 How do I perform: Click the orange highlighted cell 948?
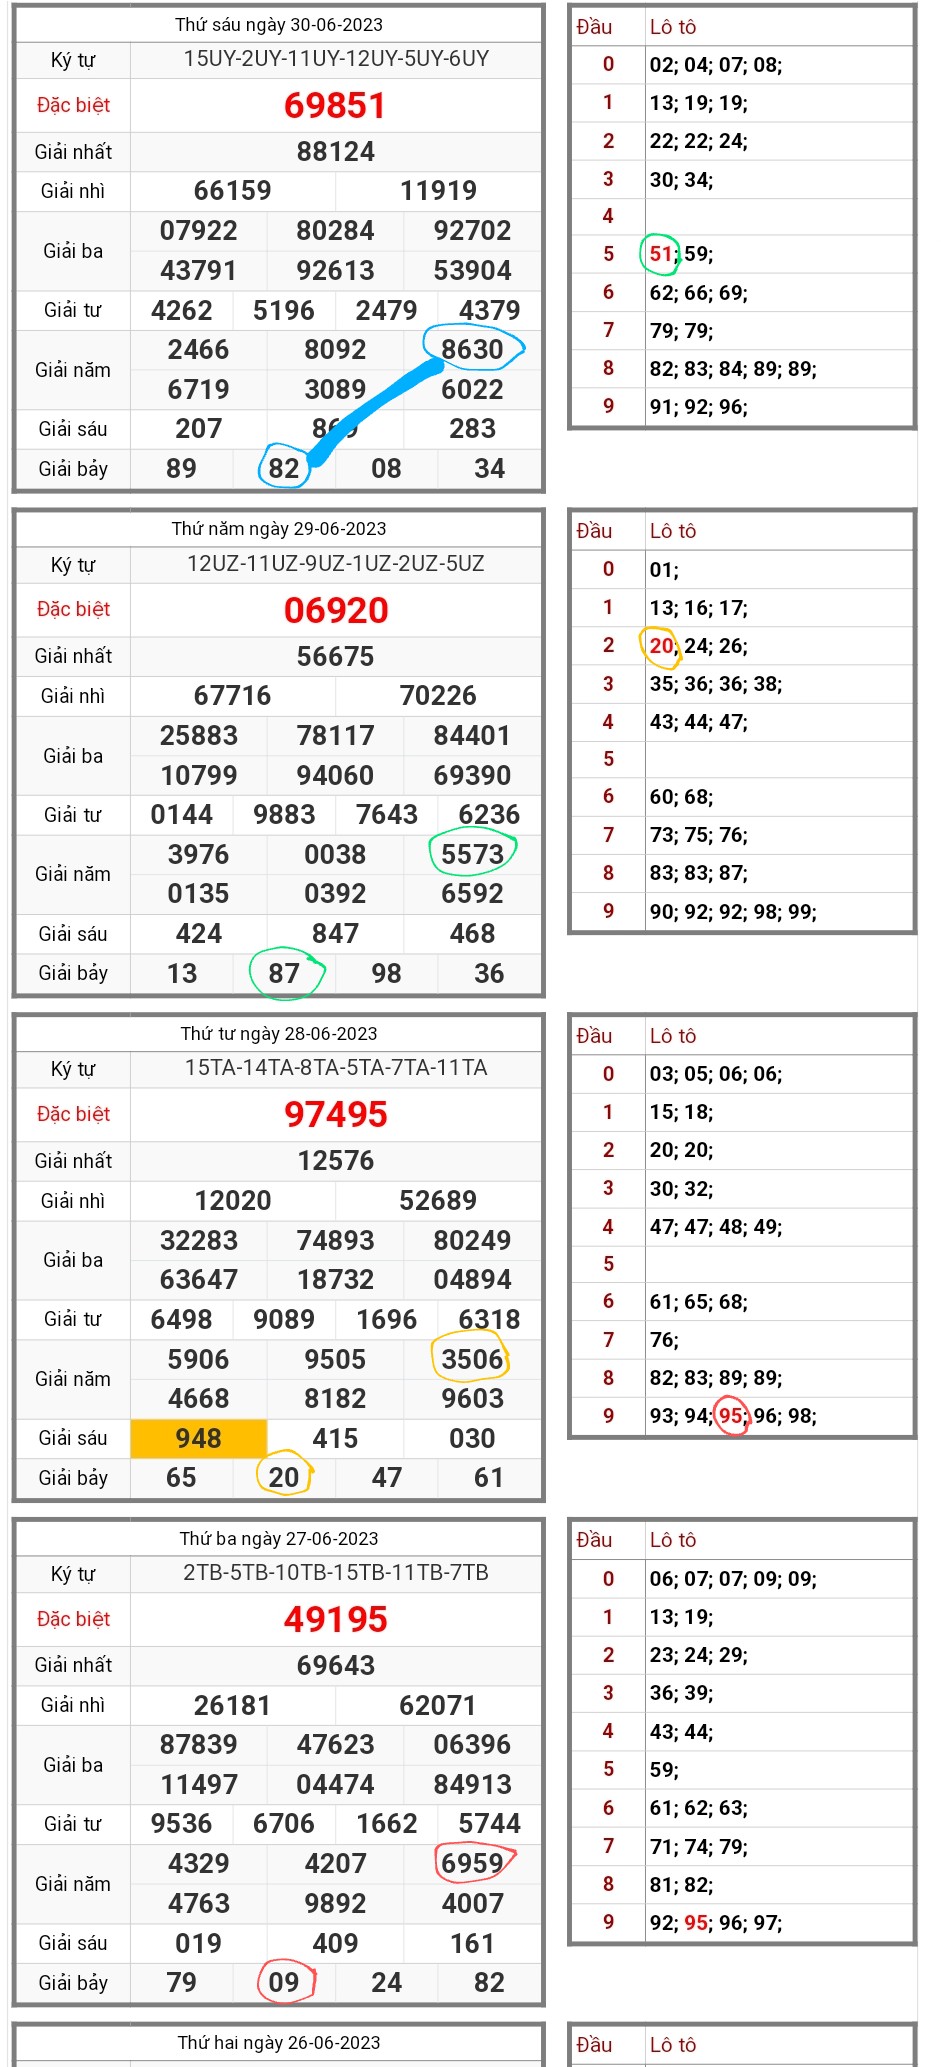(x=198, y=1438)
